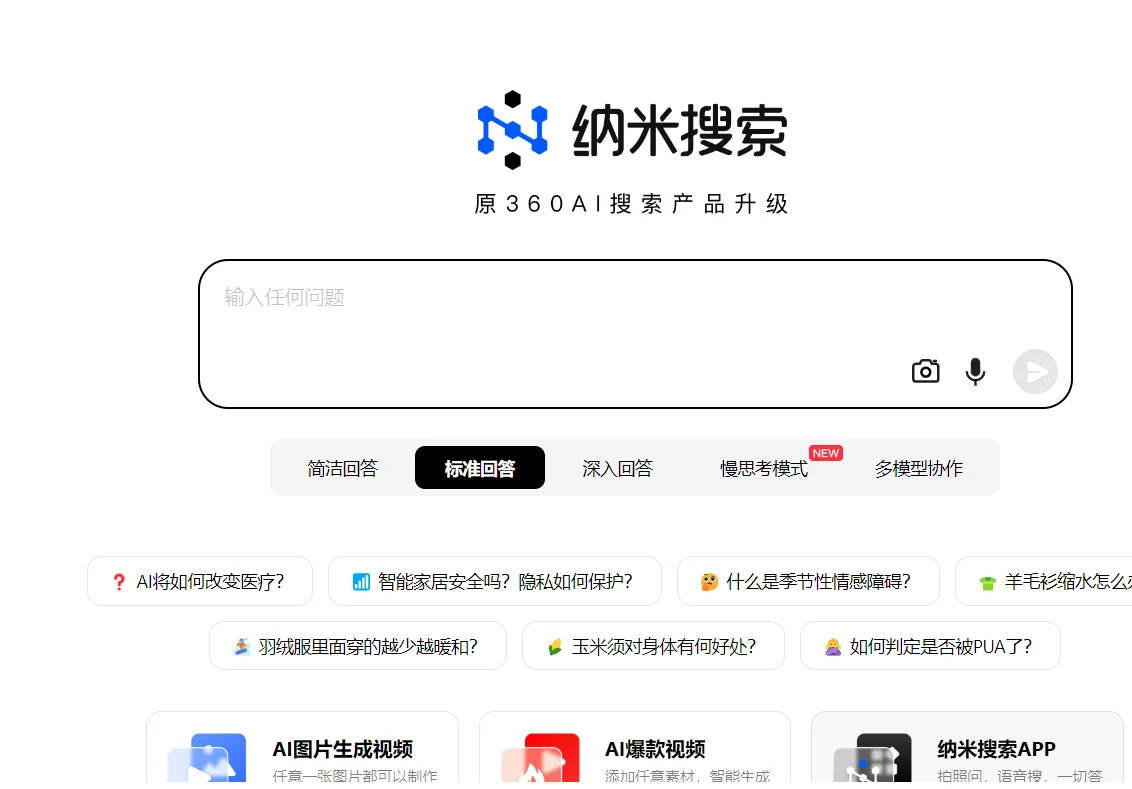Viewport: 1132px width, 789px height.
Task: Open suggestion 玉米须对身体有何好处?
Action: click(x=653, y=646)
